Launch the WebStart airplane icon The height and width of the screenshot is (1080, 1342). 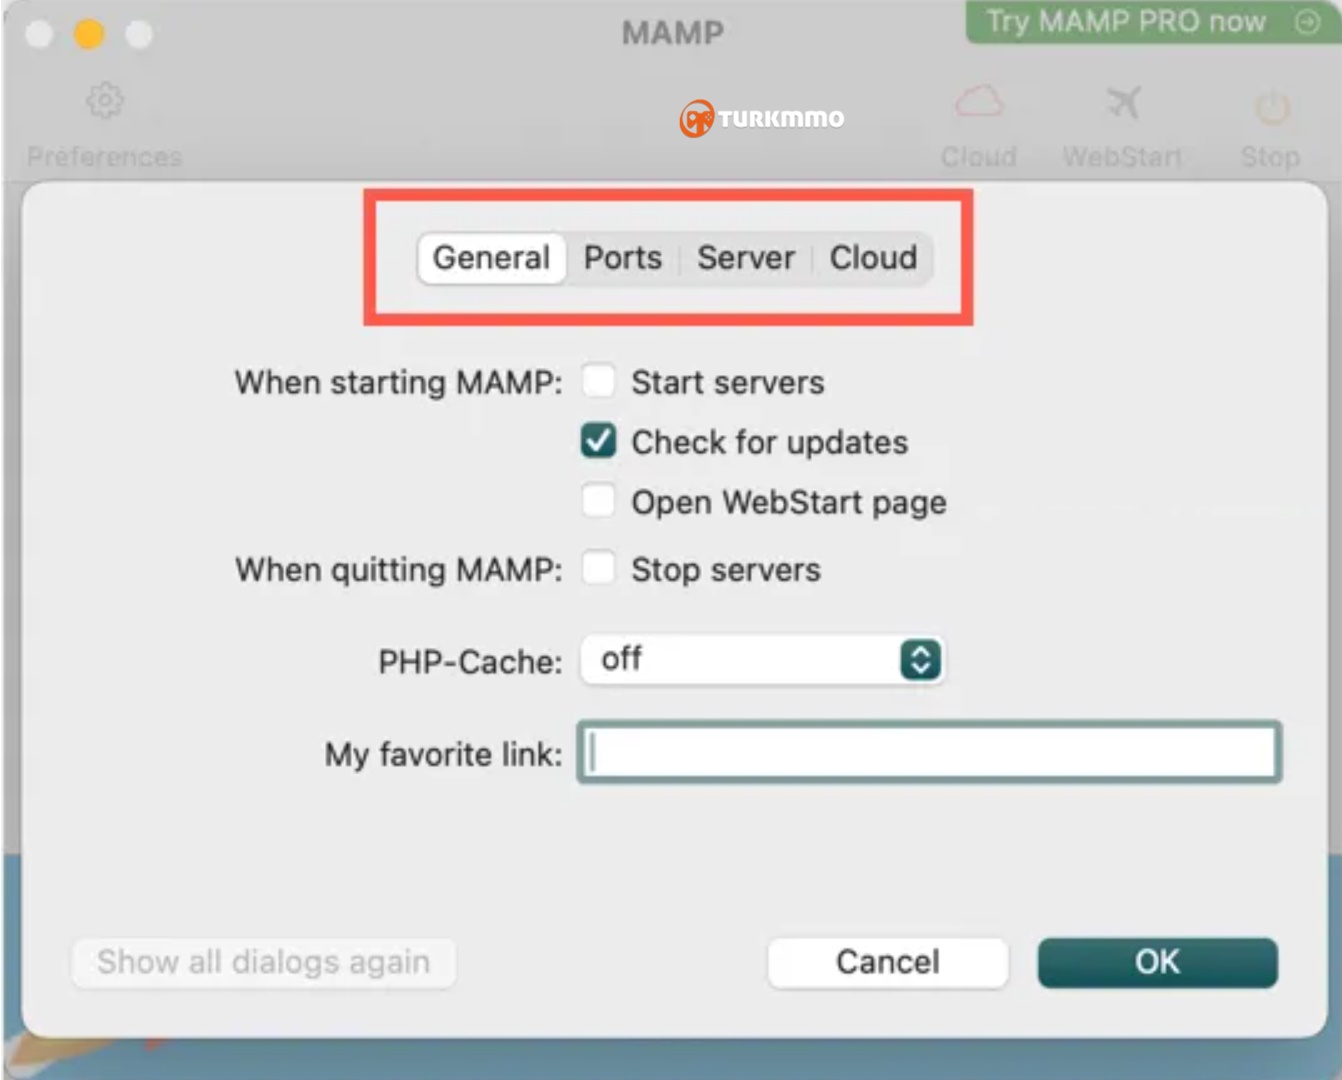[x=1123, y=102]
